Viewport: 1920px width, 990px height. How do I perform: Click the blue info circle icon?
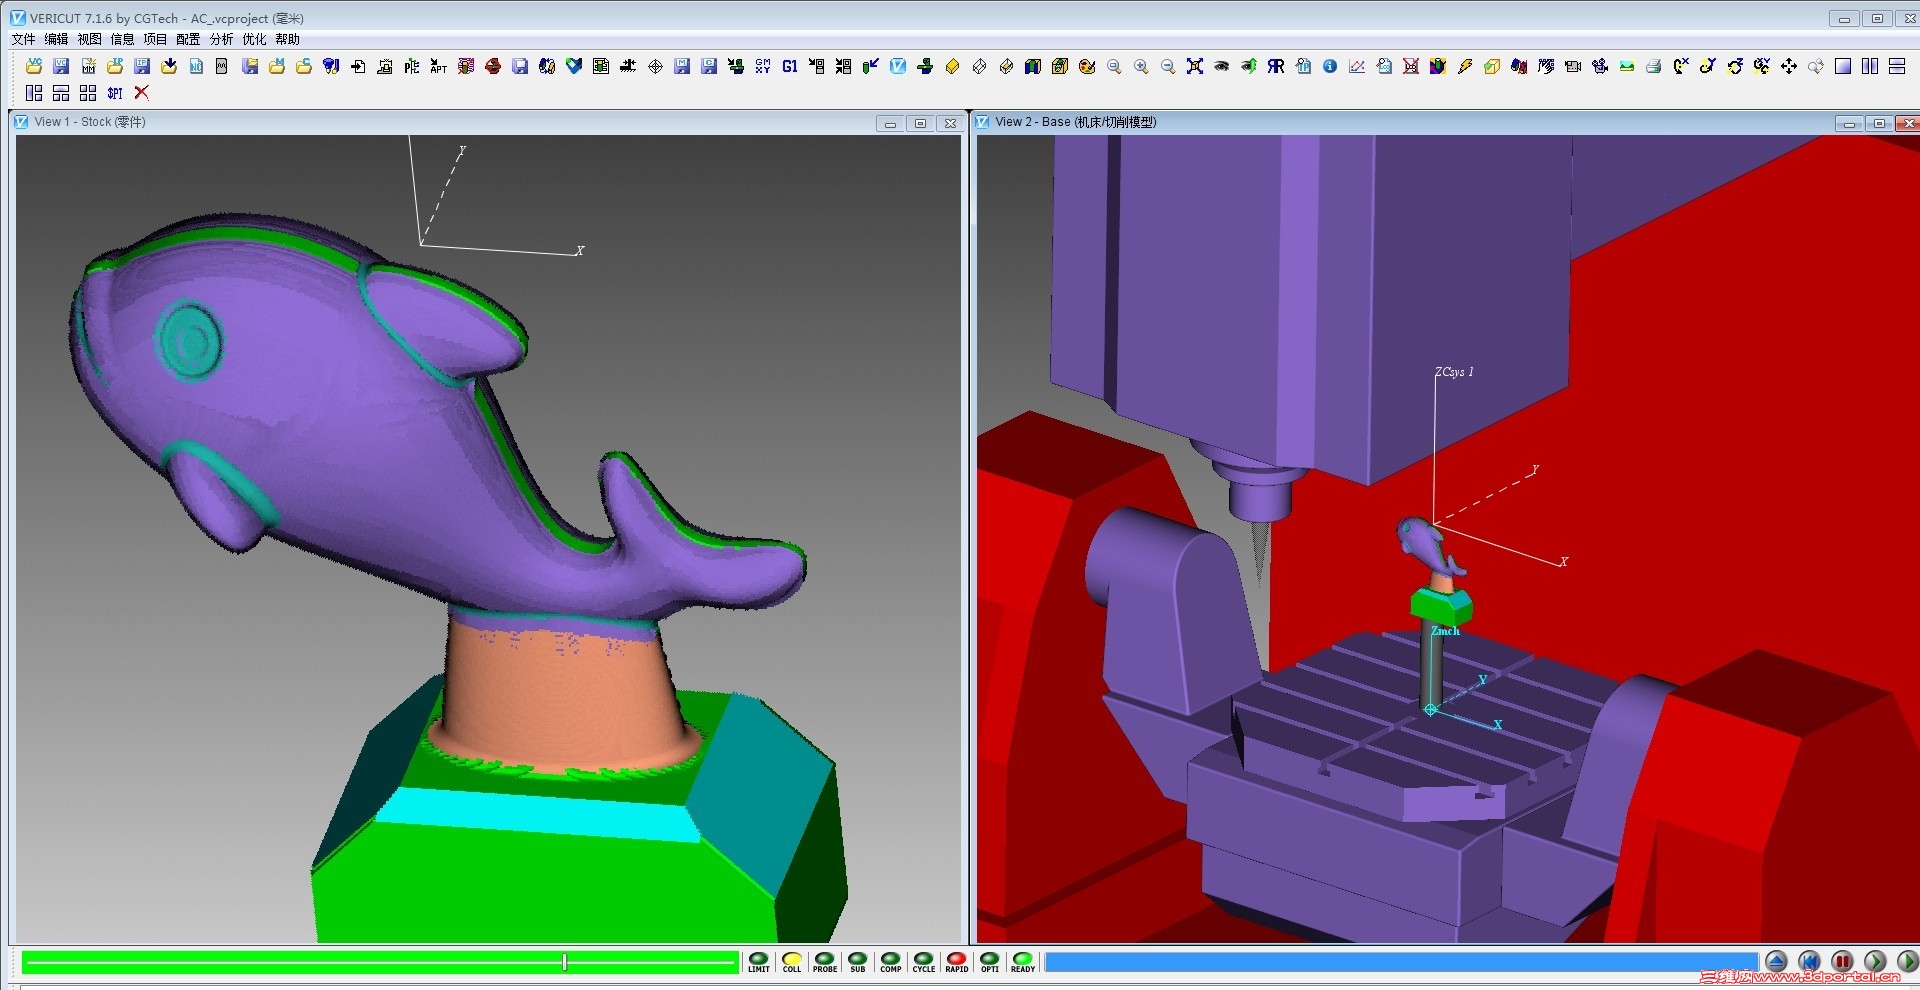[x=1330, y=66]
